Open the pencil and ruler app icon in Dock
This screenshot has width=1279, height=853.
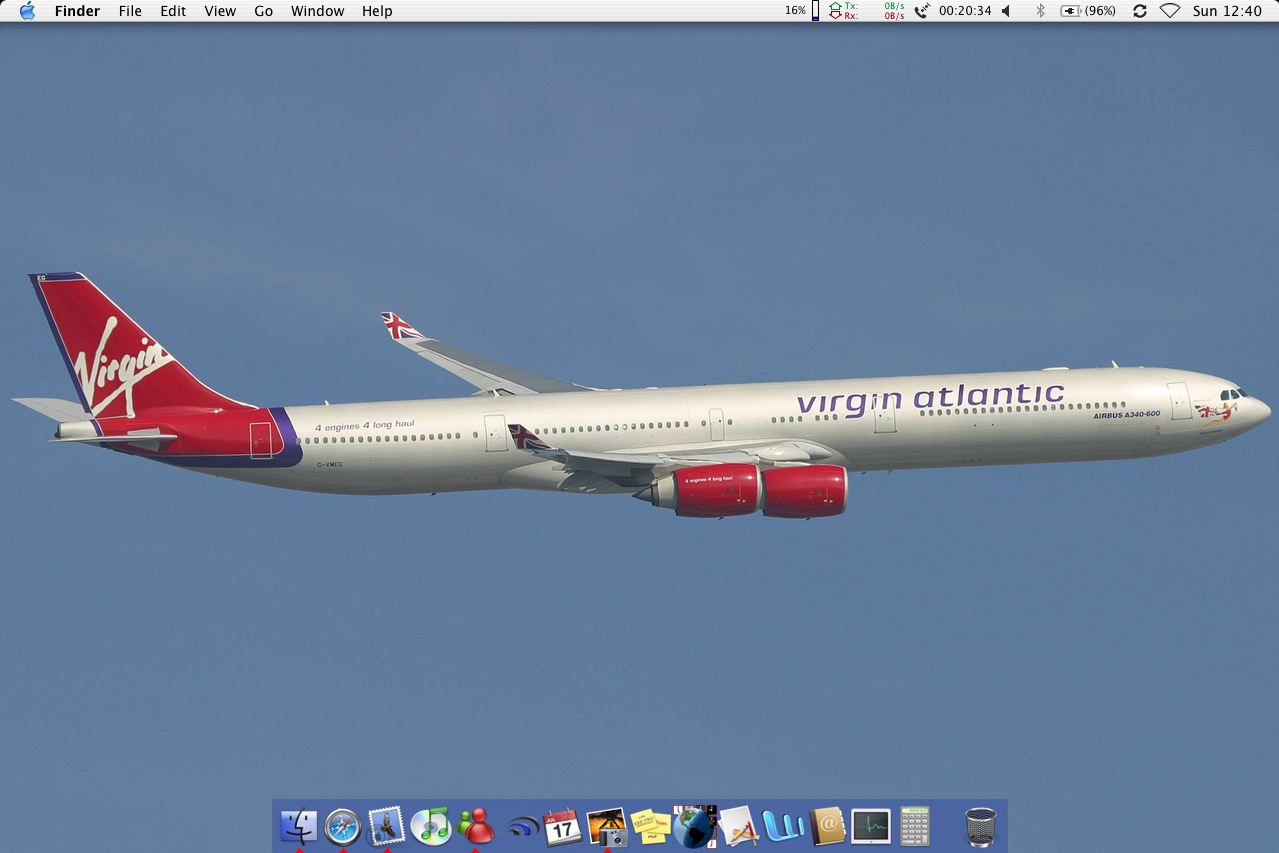(739, 826)
